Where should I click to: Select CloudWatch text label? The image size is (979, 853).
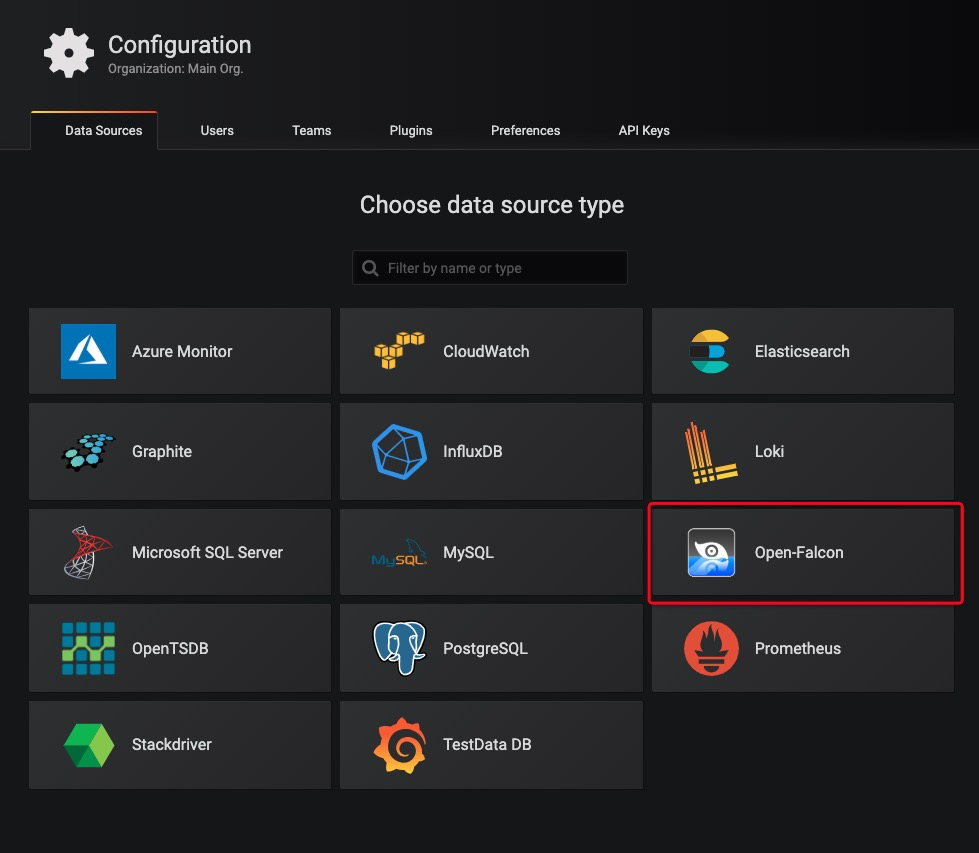[486, 352]
